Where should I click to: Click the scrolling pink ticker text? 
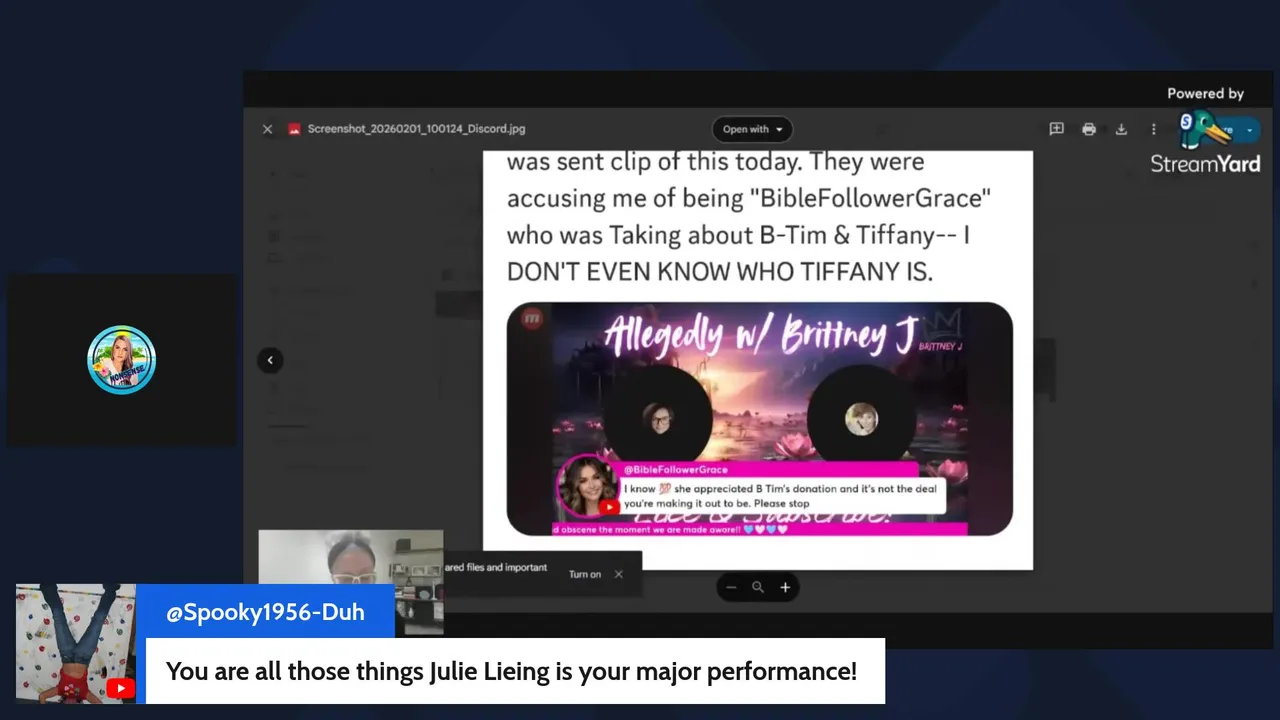[x=670, y=529]
